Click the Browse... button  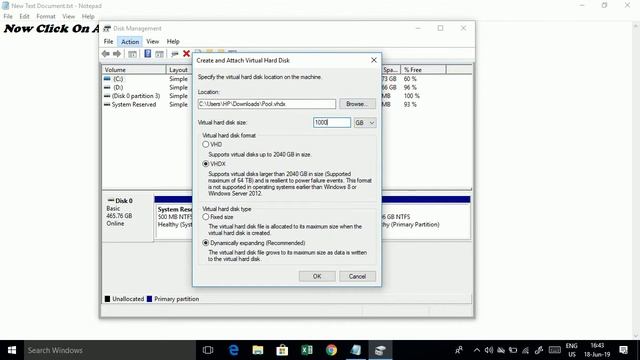click(357, 104)
